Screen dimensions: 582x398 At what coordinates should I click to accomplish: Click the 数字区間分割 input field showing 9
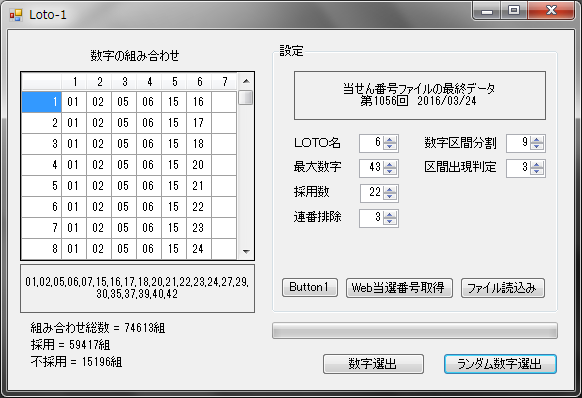519,143
